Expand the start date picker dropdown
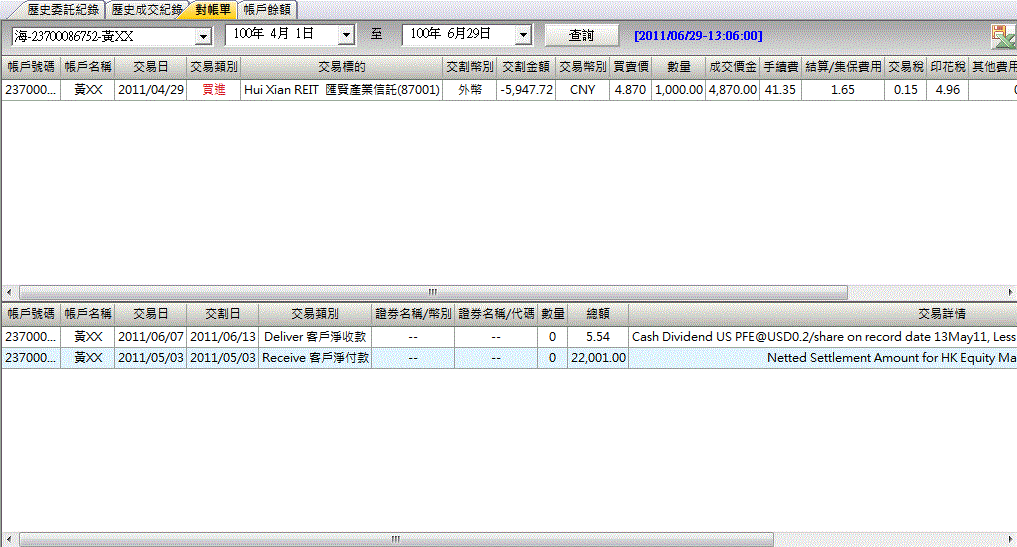The height and width of the screenshot is (547, 1017). 346,35
